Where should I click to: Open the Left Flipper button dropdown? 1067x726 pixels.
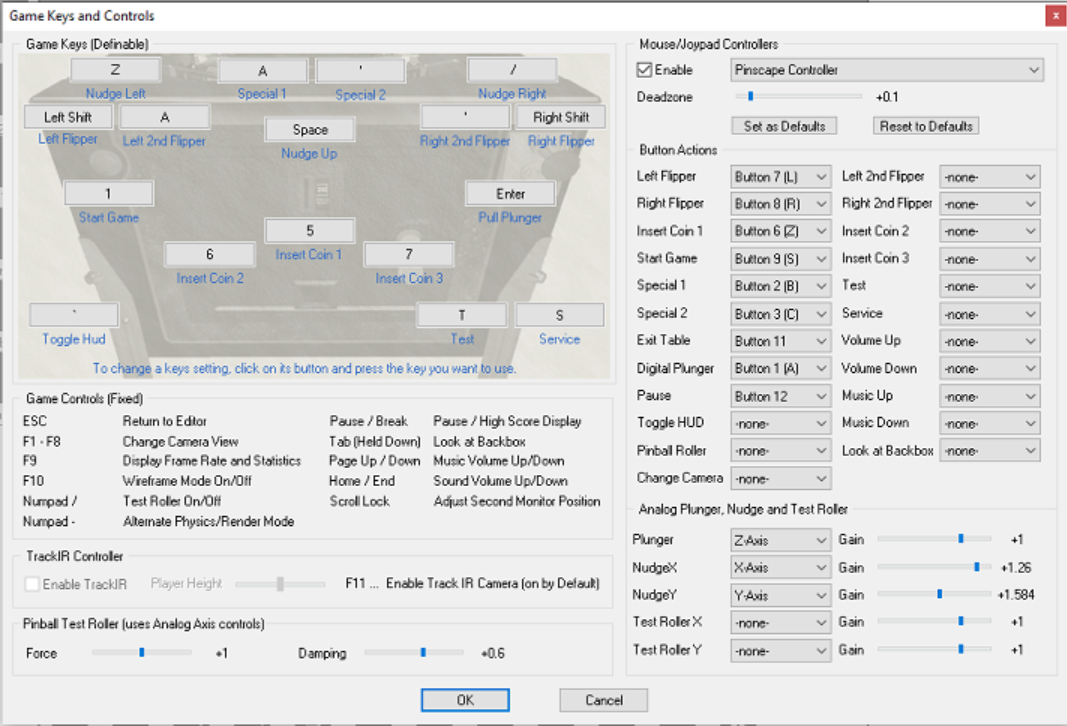coord(781,177)
